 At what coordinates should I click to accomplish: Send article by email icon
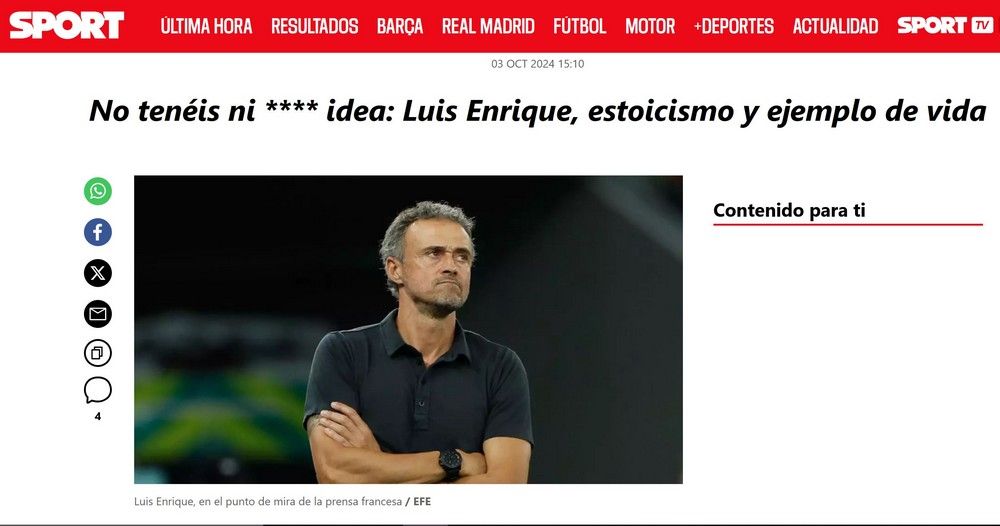(x=98, y=314)
